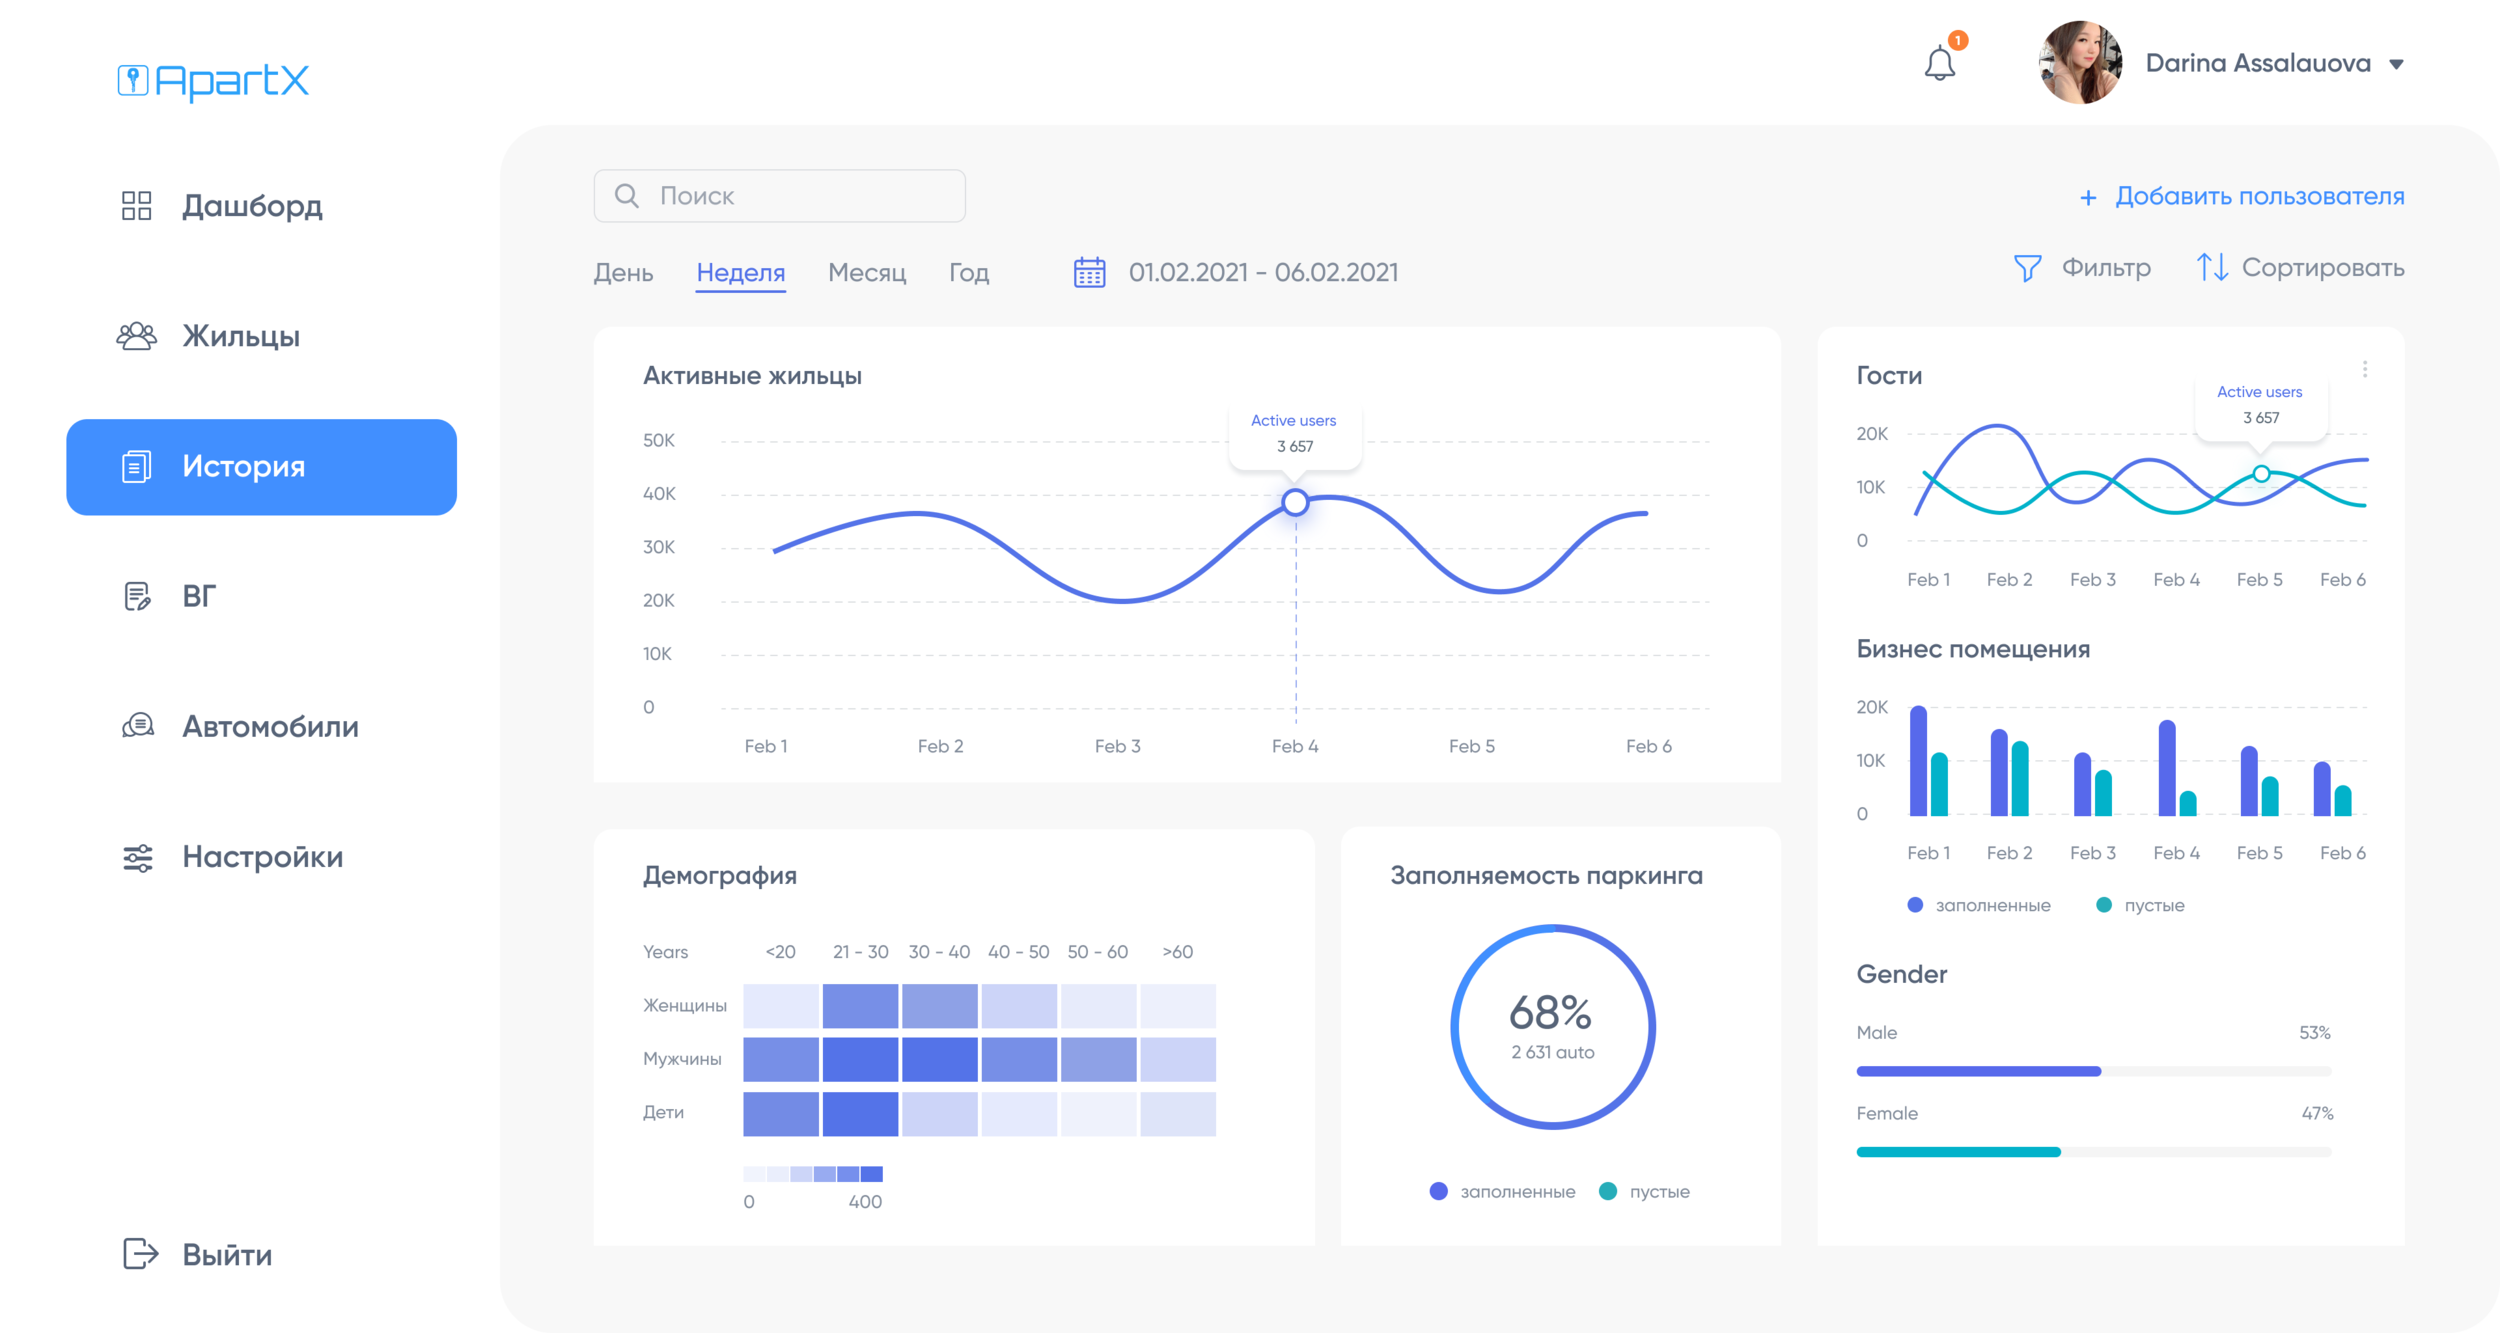This screenshot has height=1333, width=2500.
Task: Click the Поиск search field
Action: [x=780, y=196]
